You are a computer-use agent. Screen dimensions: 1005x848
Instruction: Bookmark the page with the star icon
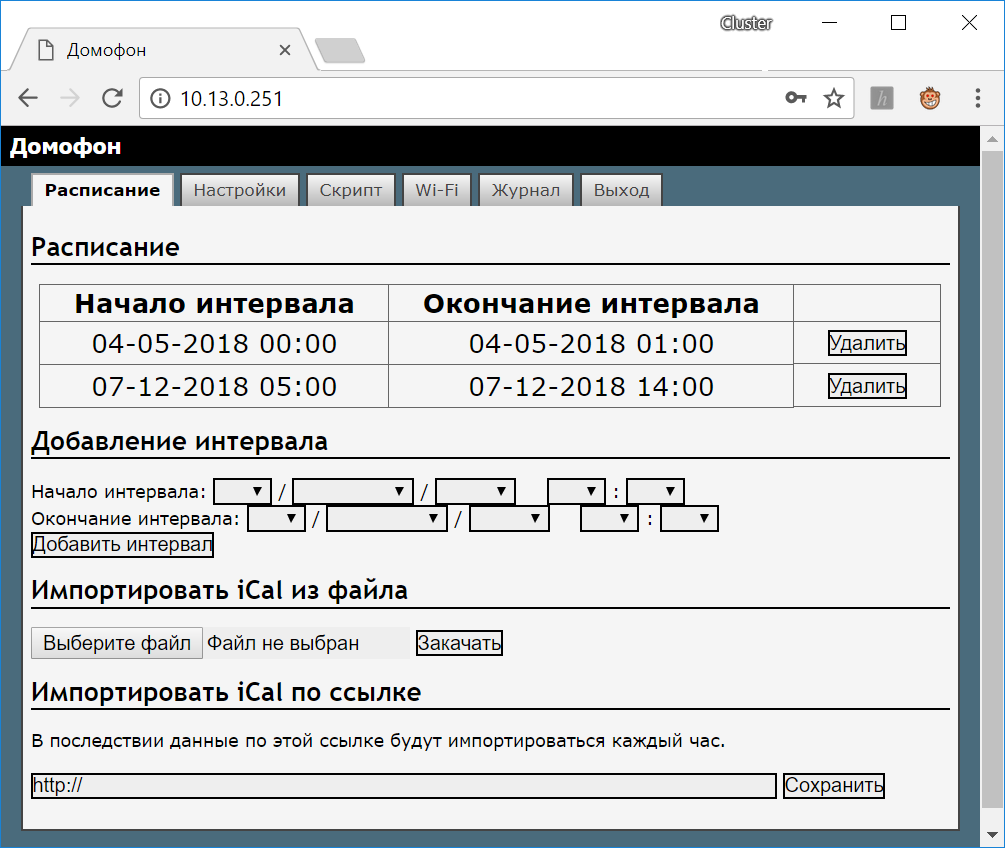tap(833, 98)
